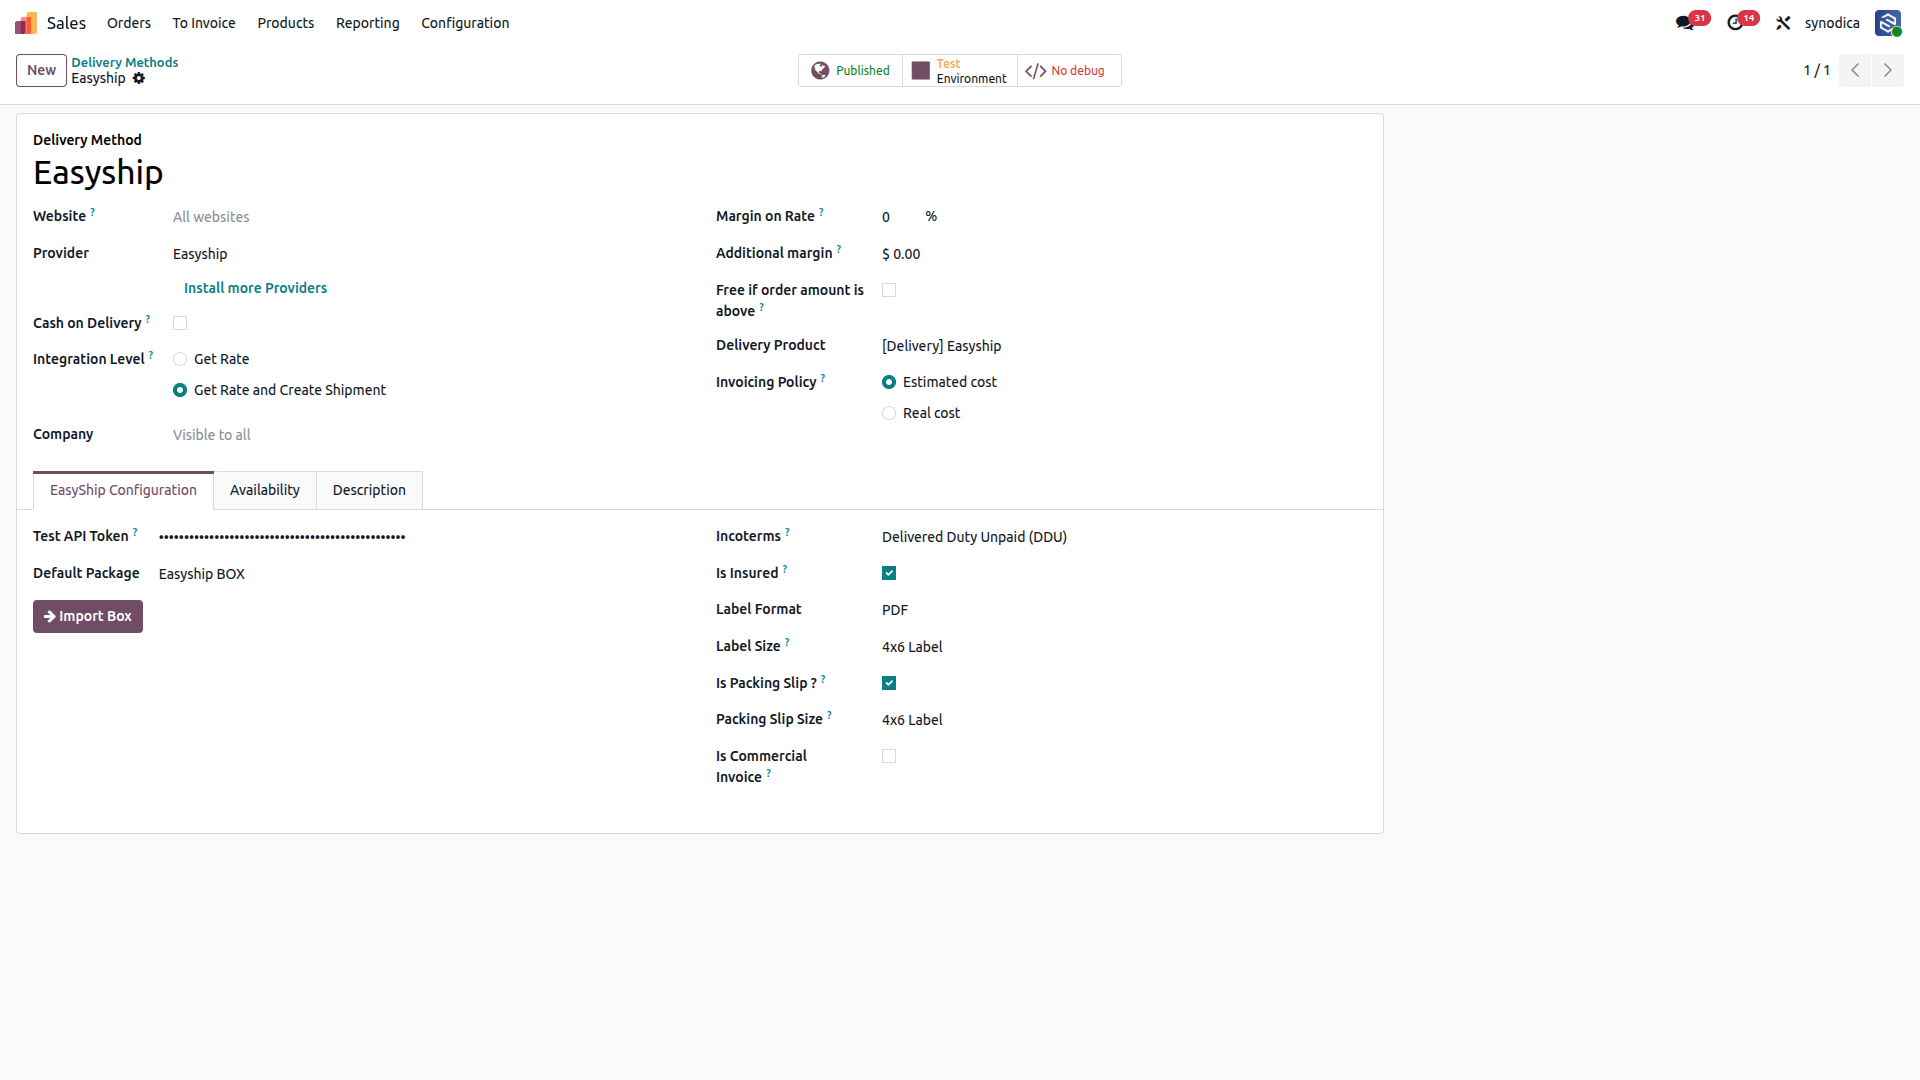Go back to Delivery Methods breadcrumb

(x=125, y=62)
